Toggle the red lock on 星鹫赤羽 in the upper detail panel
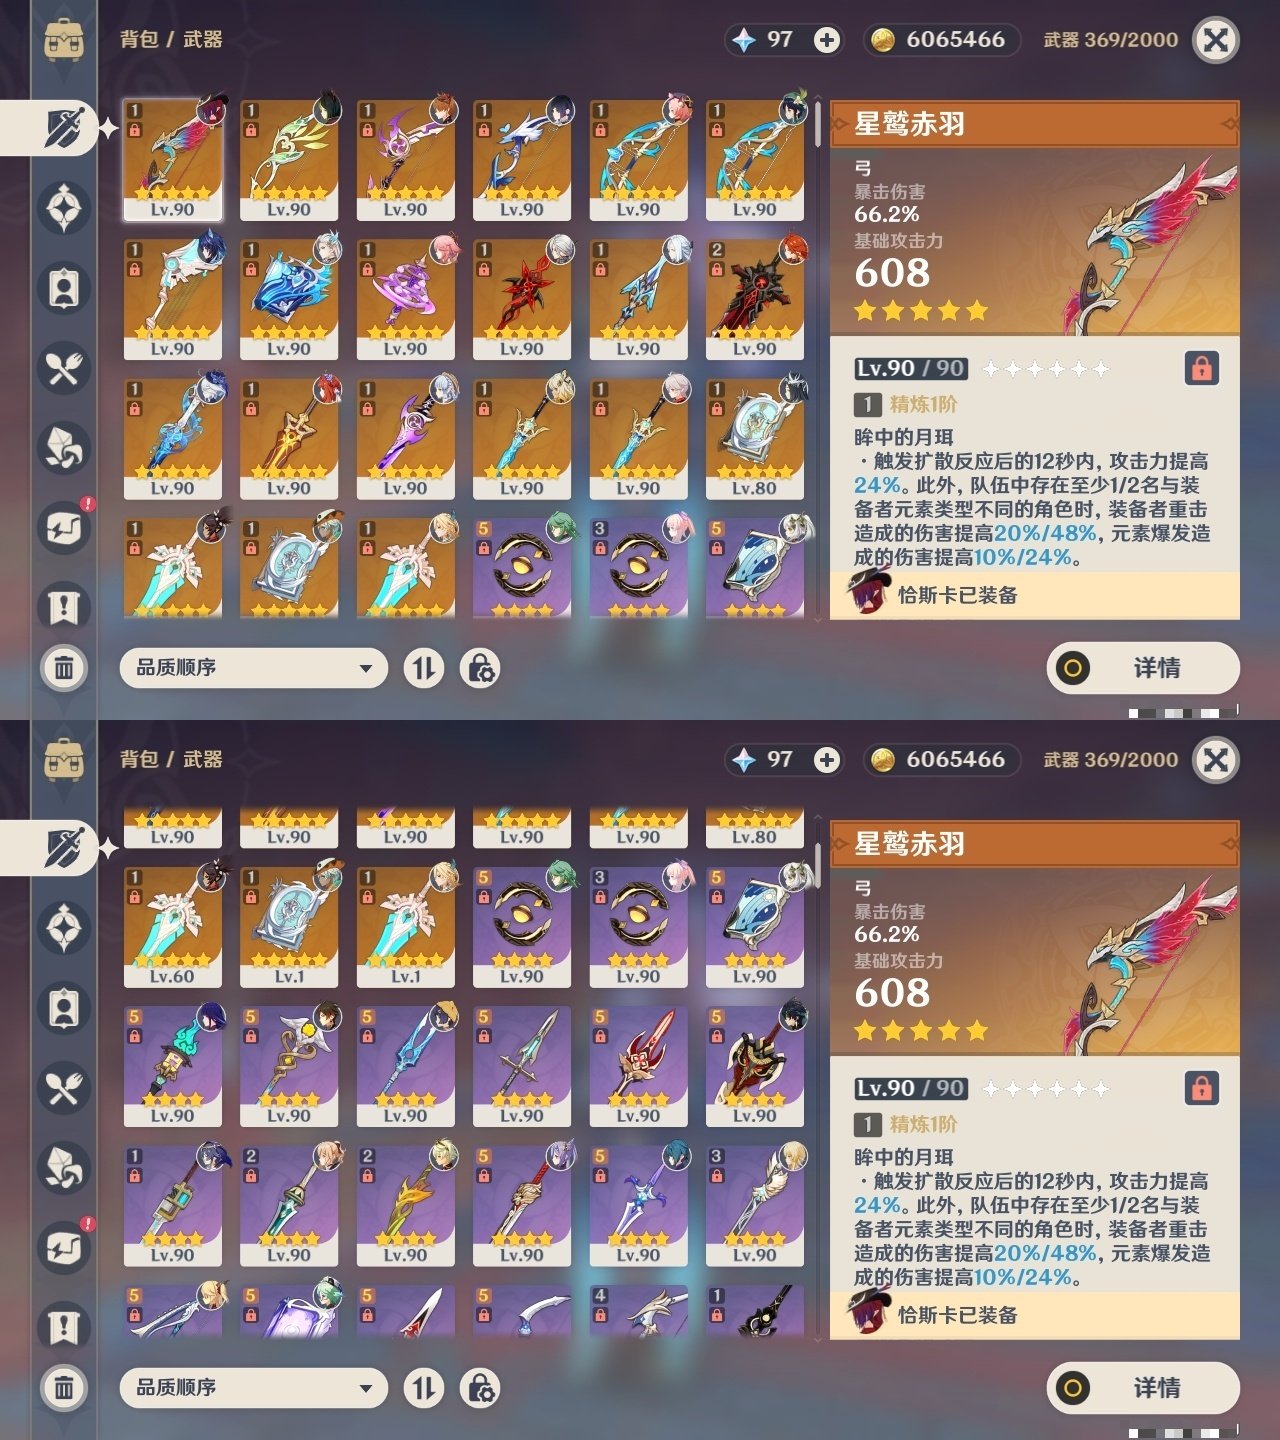Viewport: 1280px width, 1440px height. click(x=1201, y=368)
